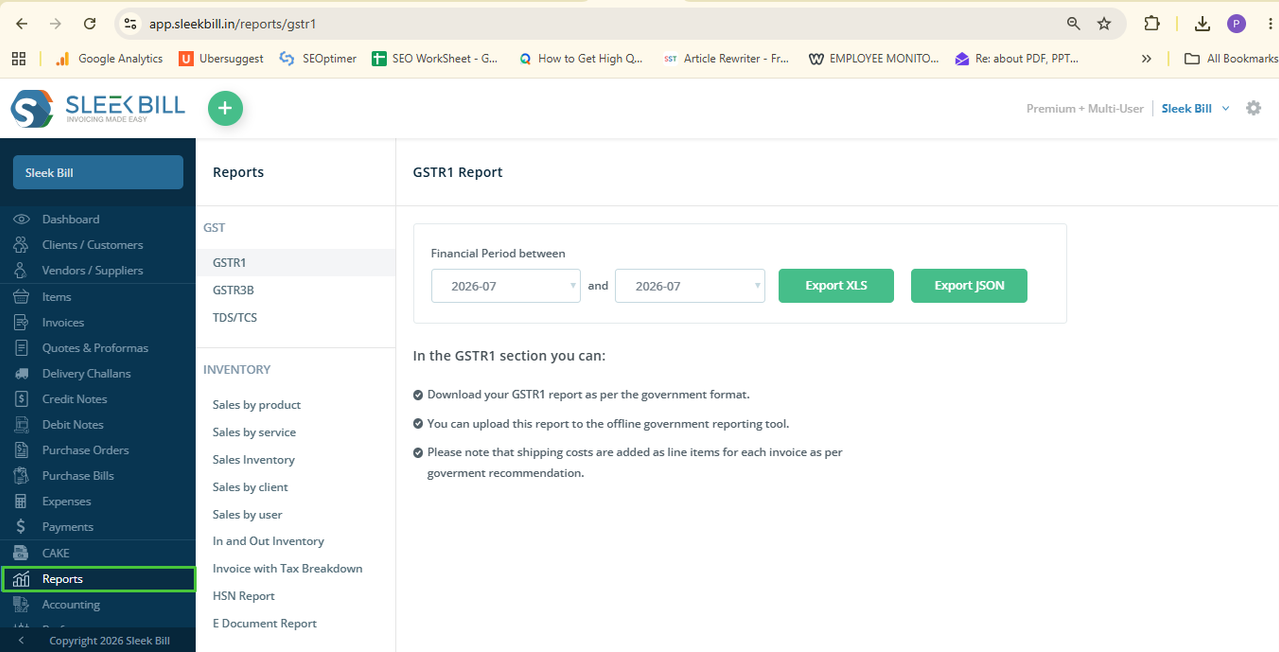Click the Dashboard eye icon in sidebar

[x=21, y=219]
